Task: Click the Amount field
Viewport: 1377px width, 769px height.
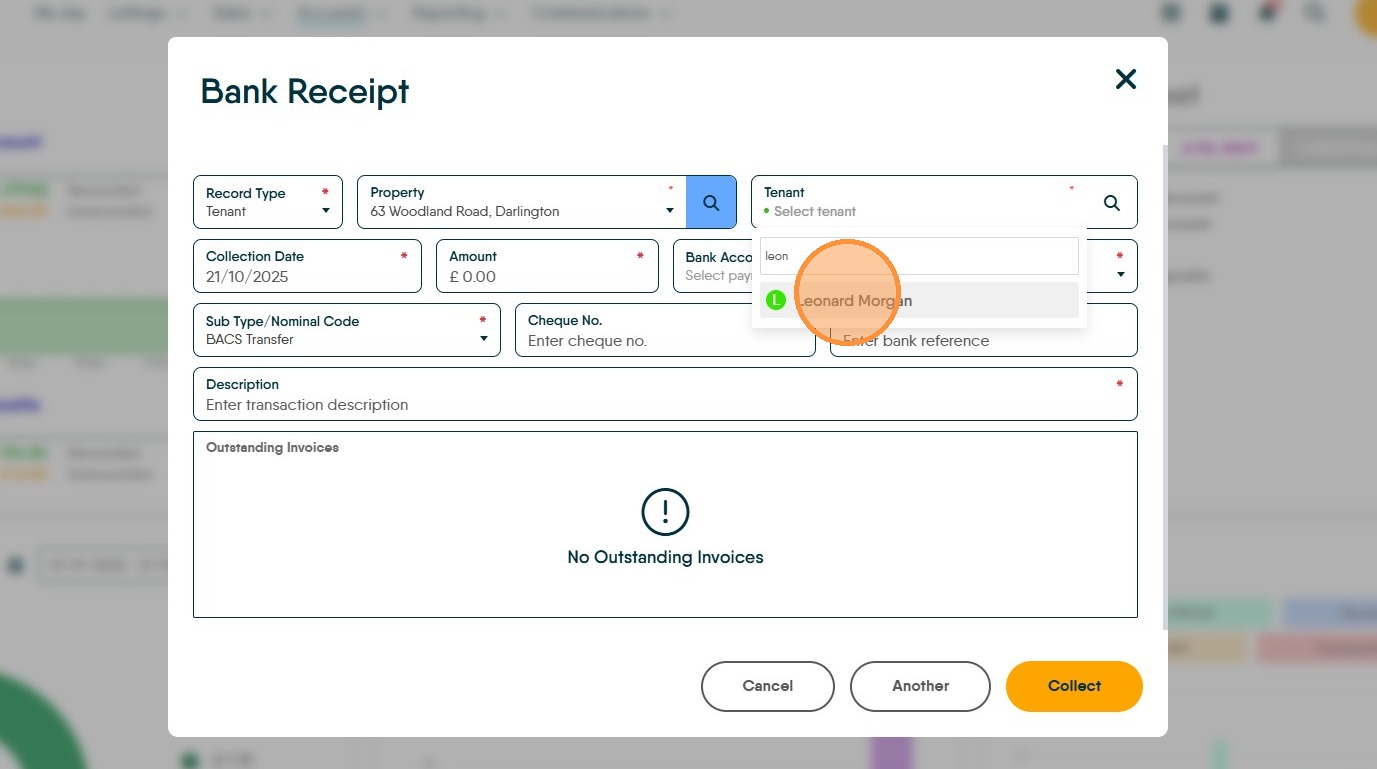Action: point(547,266)
